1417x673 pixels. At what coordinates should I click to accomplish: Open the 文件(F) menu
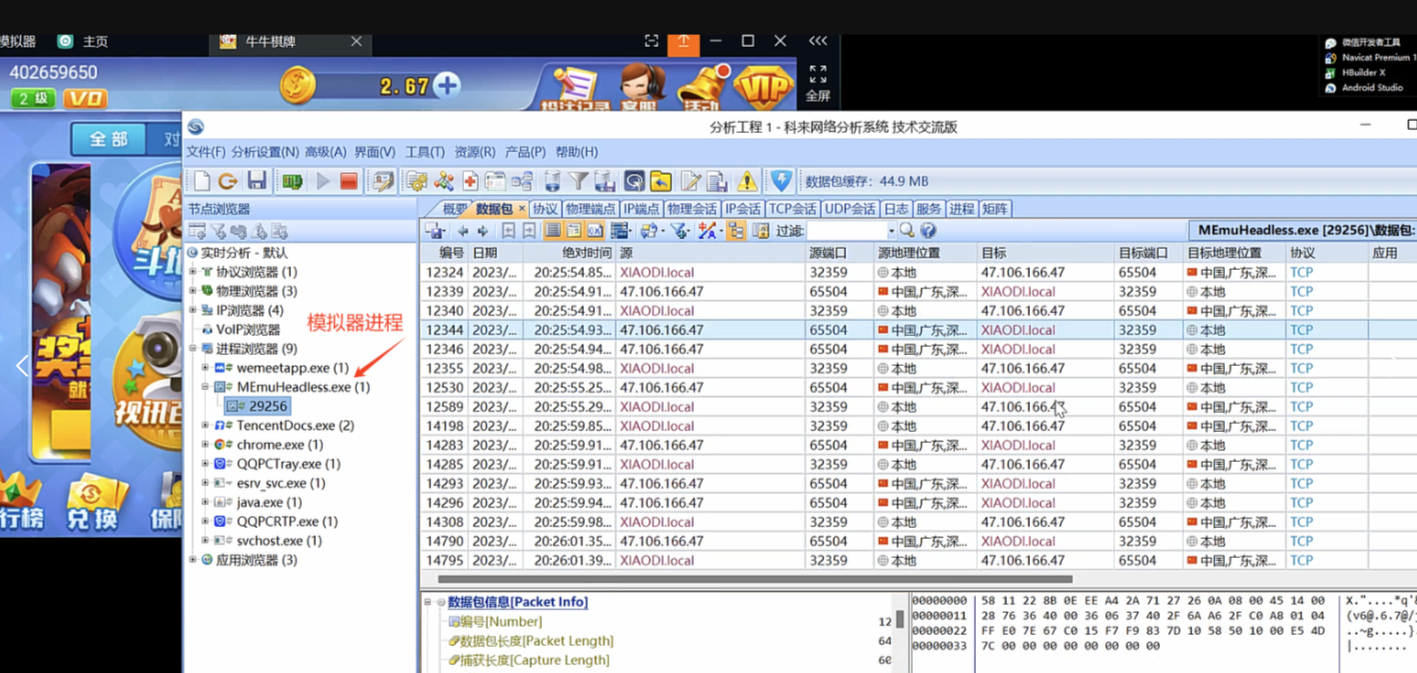coord(206,152)
